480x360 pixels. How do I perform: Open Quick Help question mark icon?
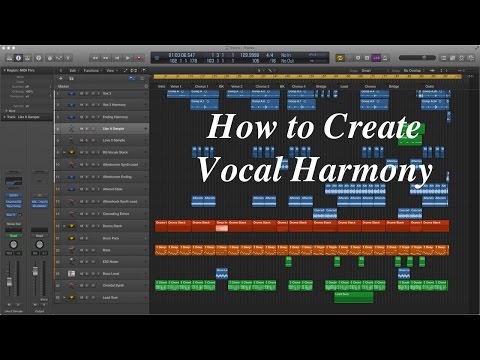39,58
